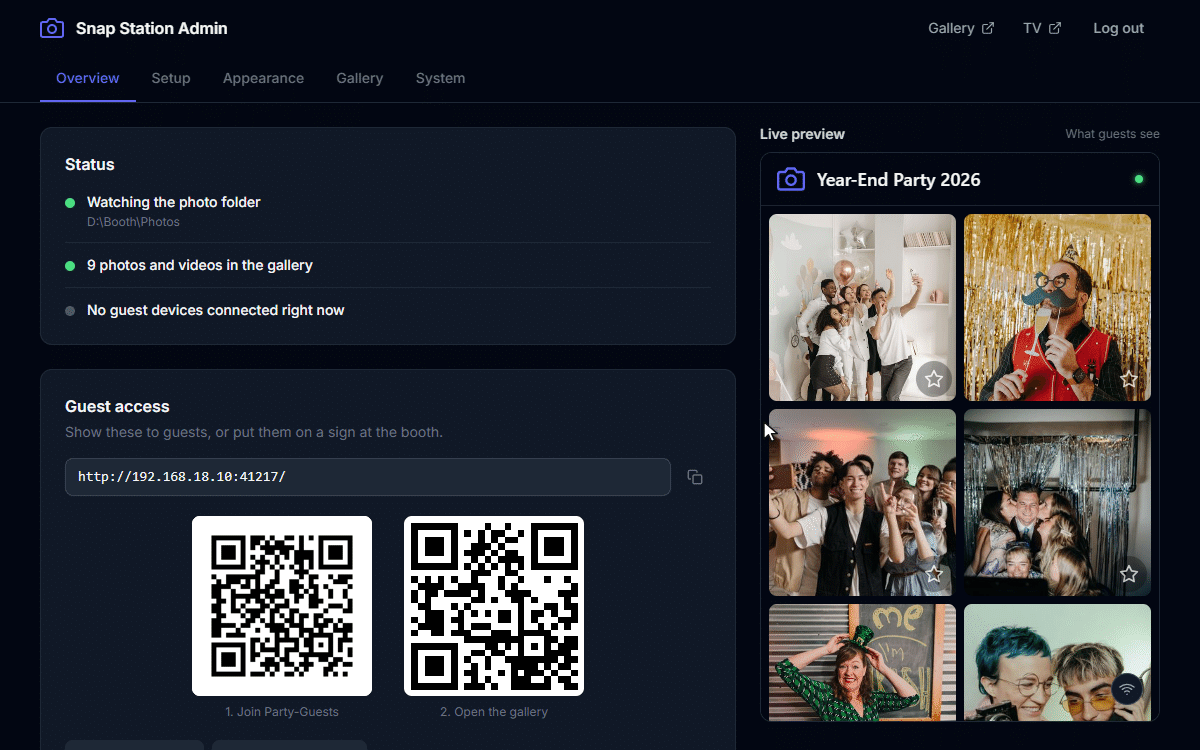Open the System tab

tap(440, 78)
